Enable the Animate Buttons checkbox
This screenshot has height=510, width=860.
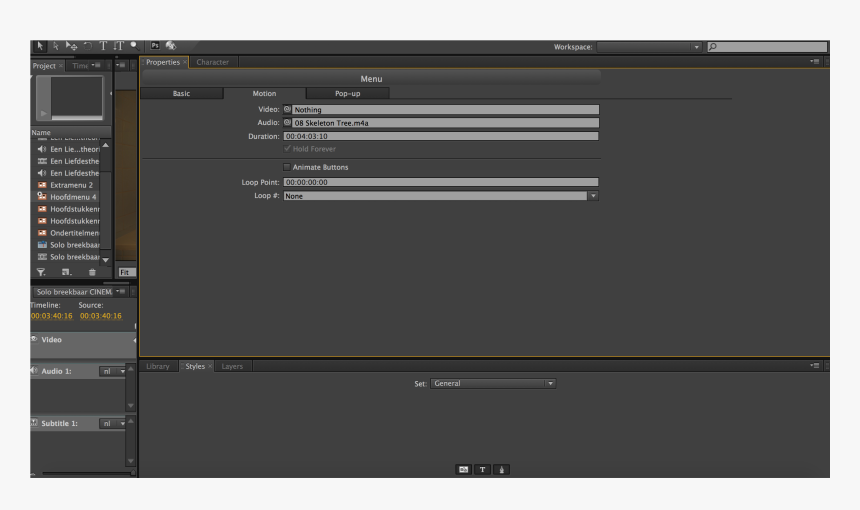point(288,167)
